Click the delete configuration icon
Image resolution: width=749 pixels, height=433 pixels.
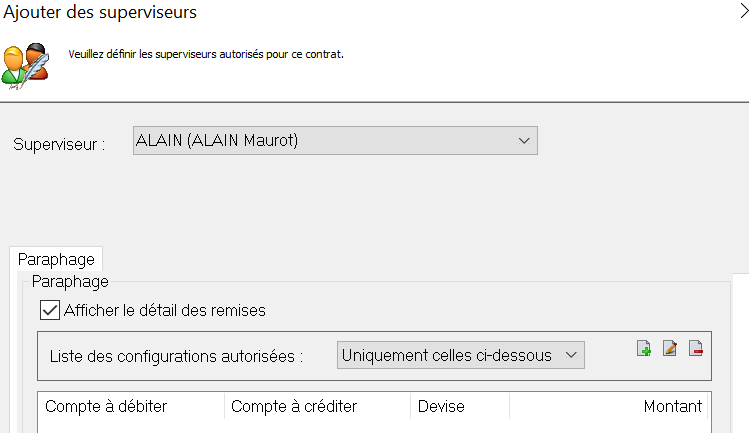click(696, 349)
